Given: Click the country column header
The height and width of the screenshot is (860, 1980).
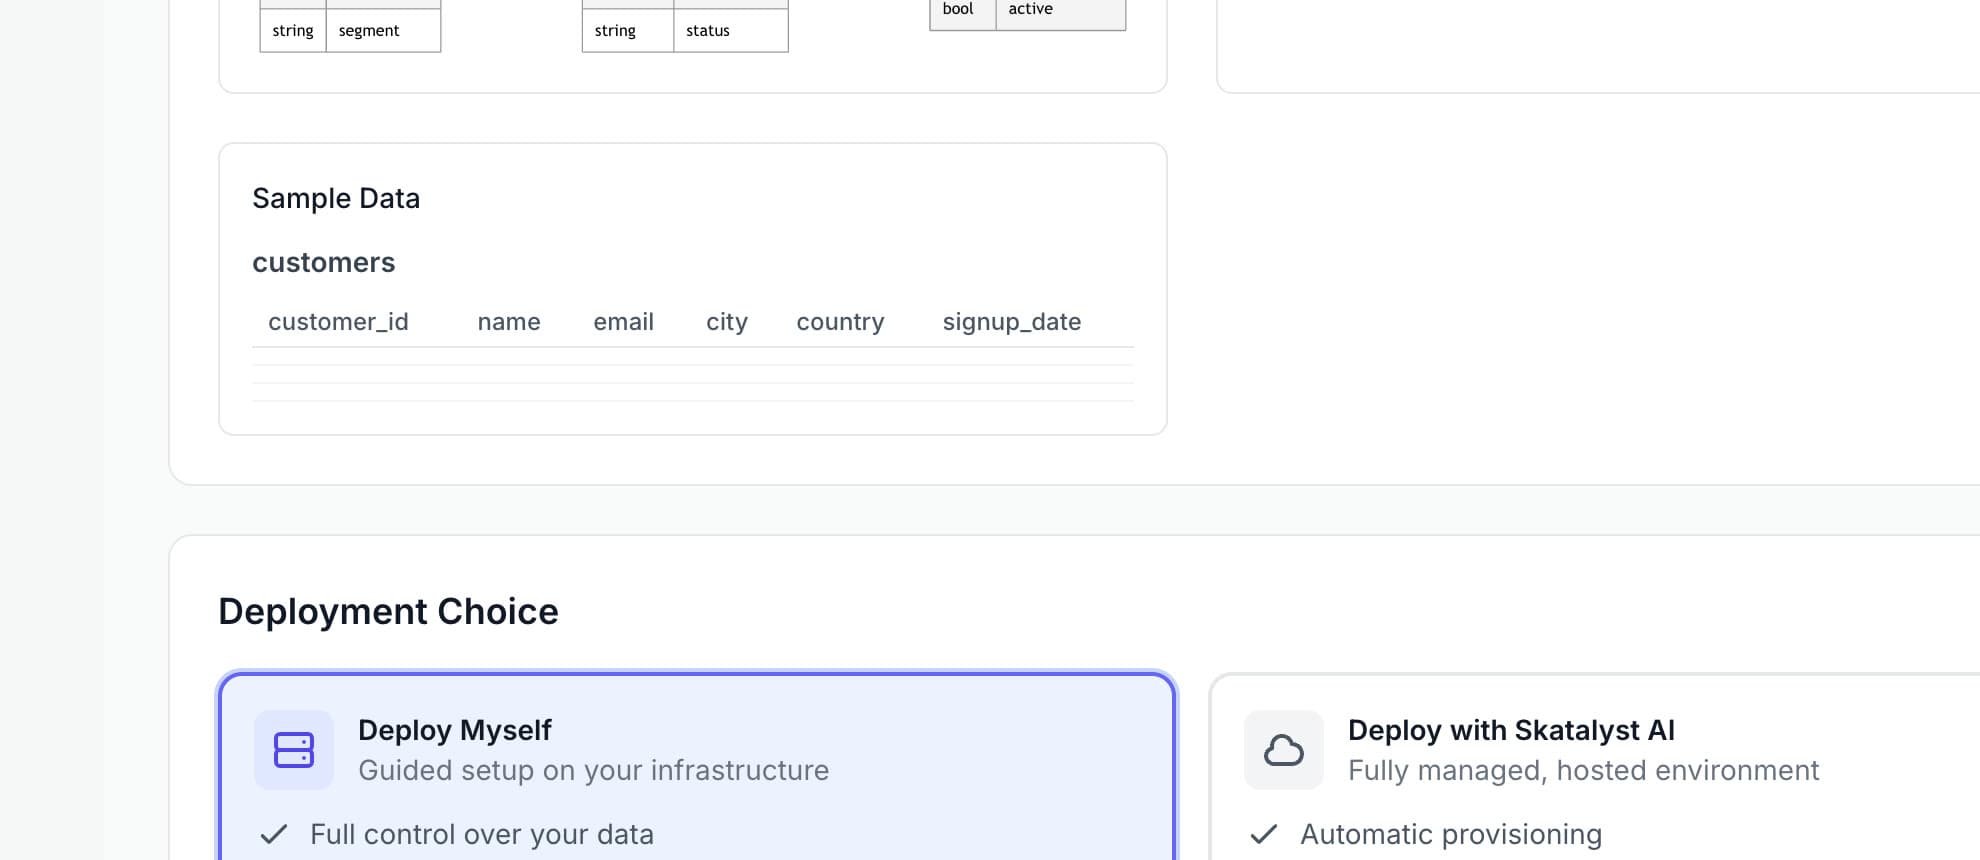Looking at the screenshot, I should 840,322.
